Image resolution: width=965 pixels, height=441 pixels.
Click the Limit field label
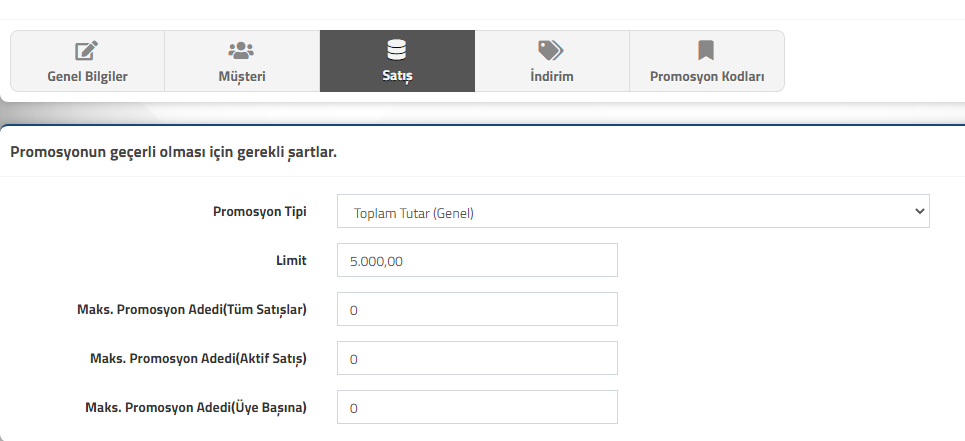coord(291,260)
